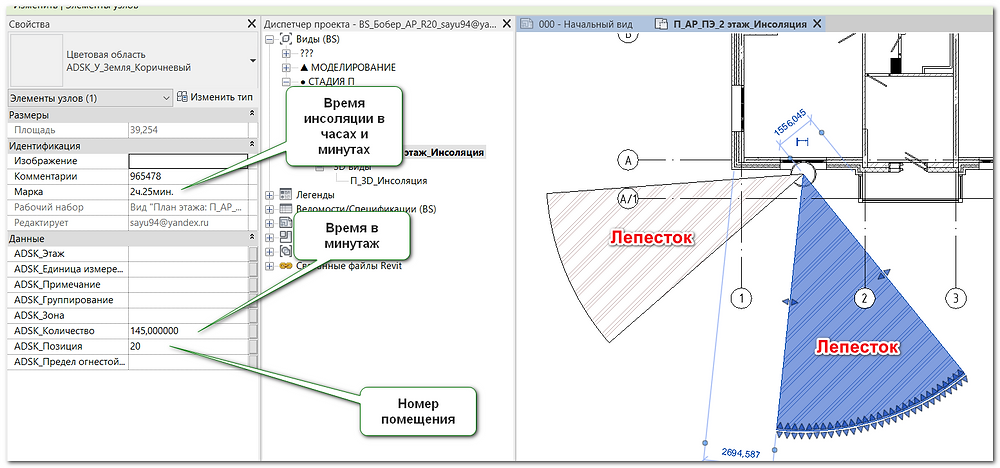Click the ADSK_Зона value field

click(188, 316)
